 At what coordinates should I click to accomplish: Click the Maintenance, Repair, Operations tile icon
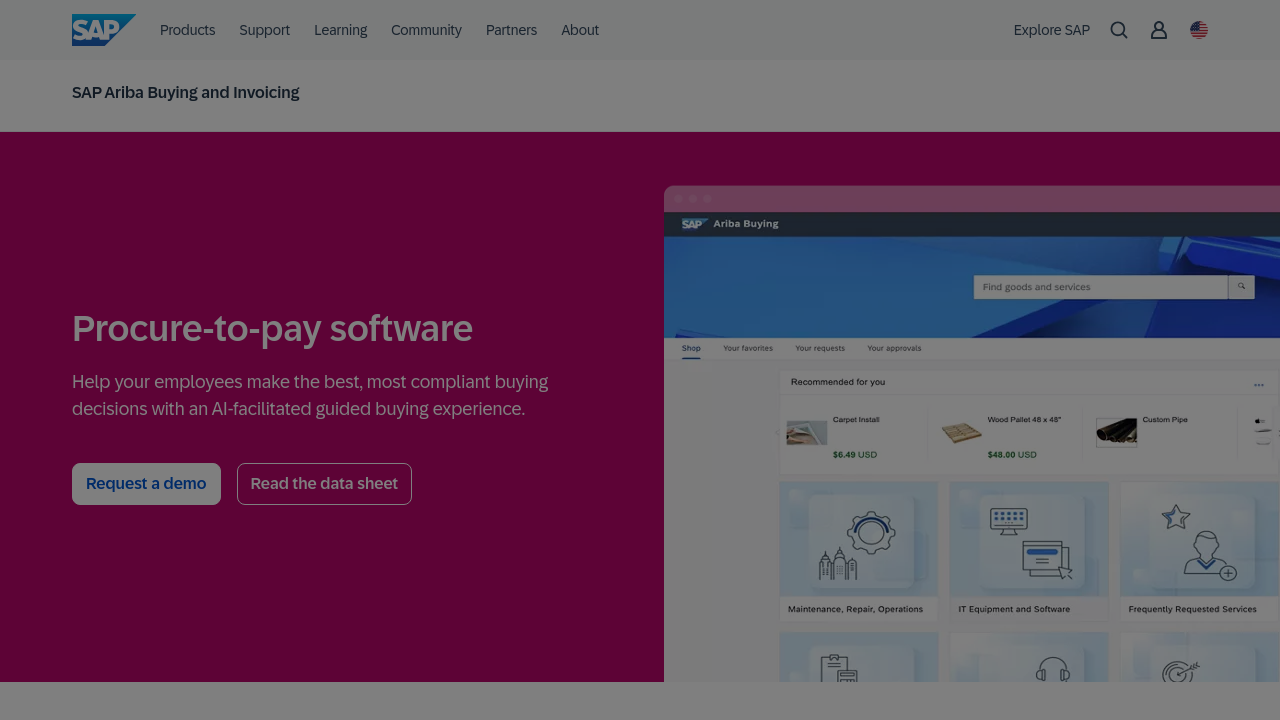pyautogui.click(x=859, y=540)
